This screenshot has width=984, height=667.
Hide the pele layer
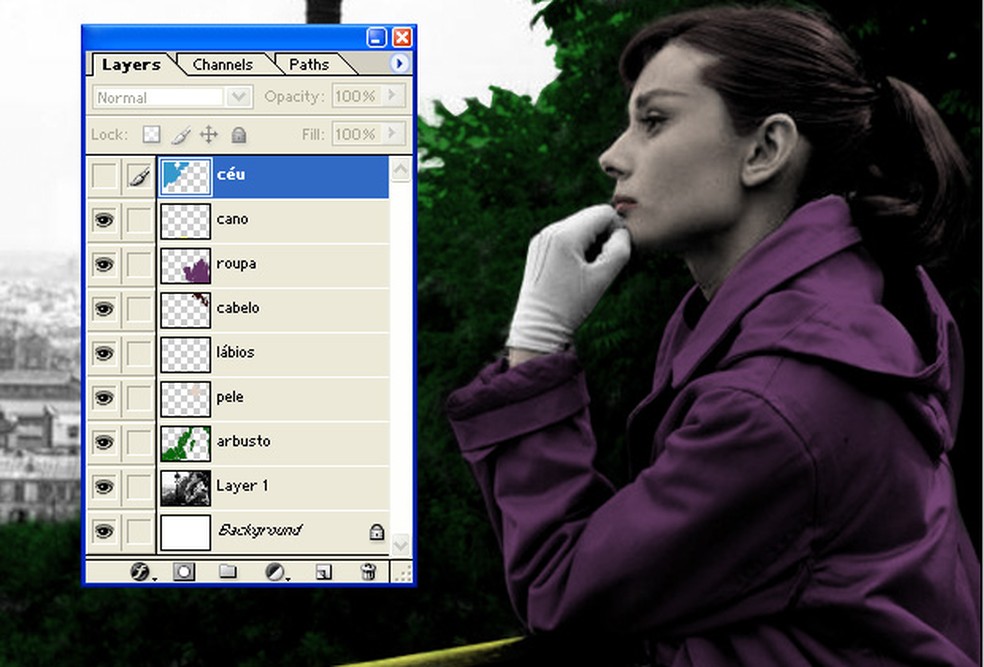104,398
